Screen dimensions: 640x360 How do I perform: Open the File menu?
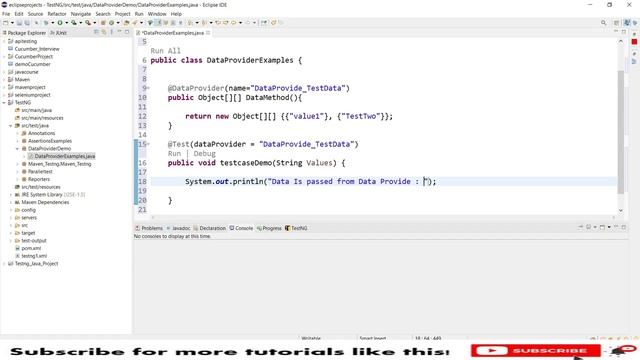tap(6, 14)
